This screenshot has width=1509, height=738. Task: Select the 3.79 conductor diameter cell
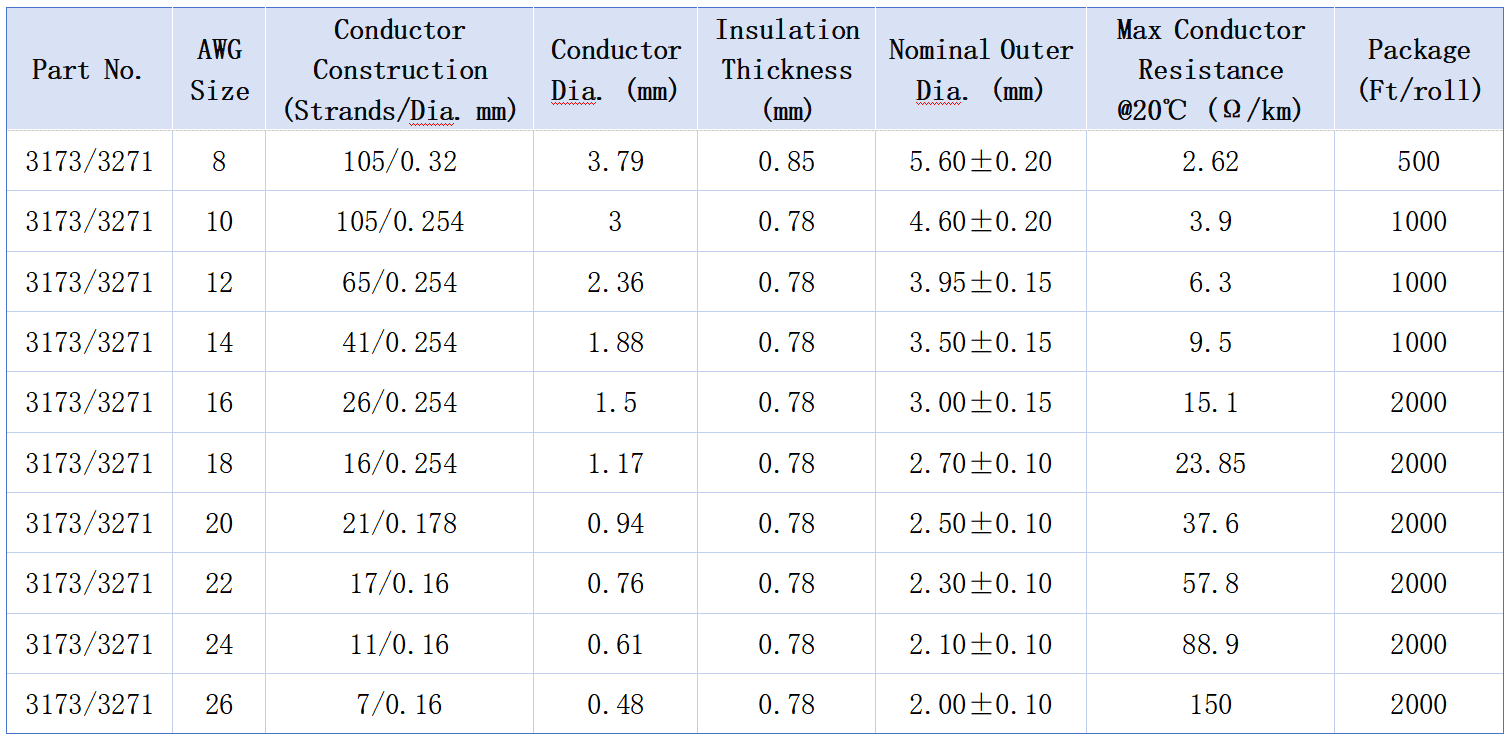615,161
